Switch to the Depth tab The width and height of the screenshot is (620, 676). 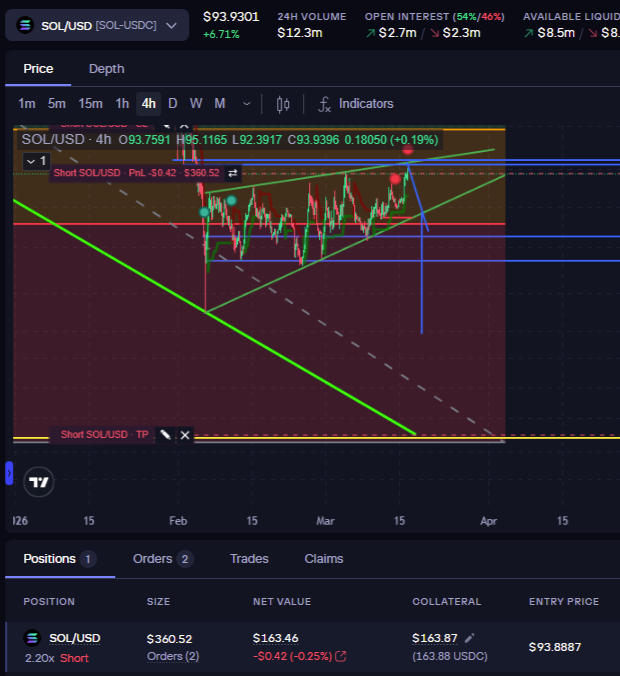106,69
